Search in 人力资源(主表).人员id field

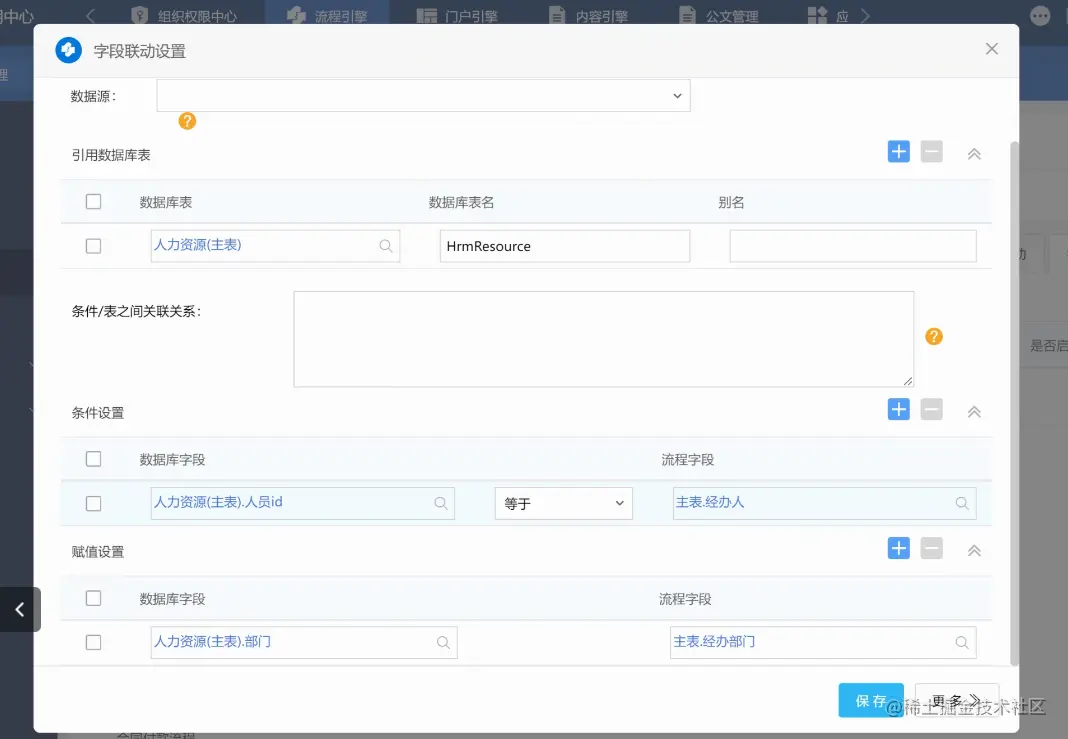[x=441, y=503]
